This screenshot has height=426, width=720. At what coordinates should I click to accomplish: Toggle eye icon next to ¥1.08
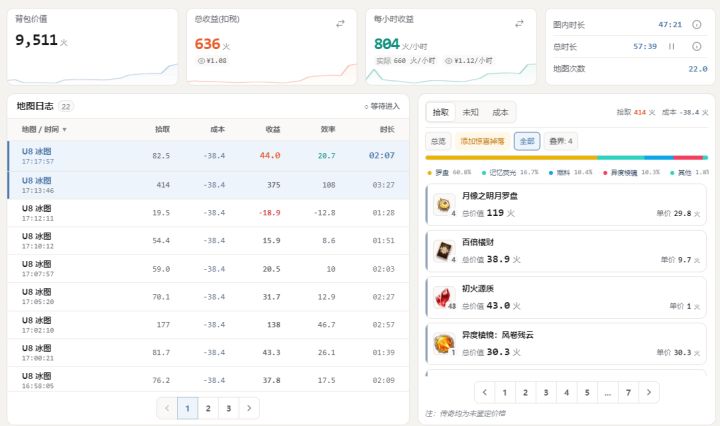pos(201,61)
